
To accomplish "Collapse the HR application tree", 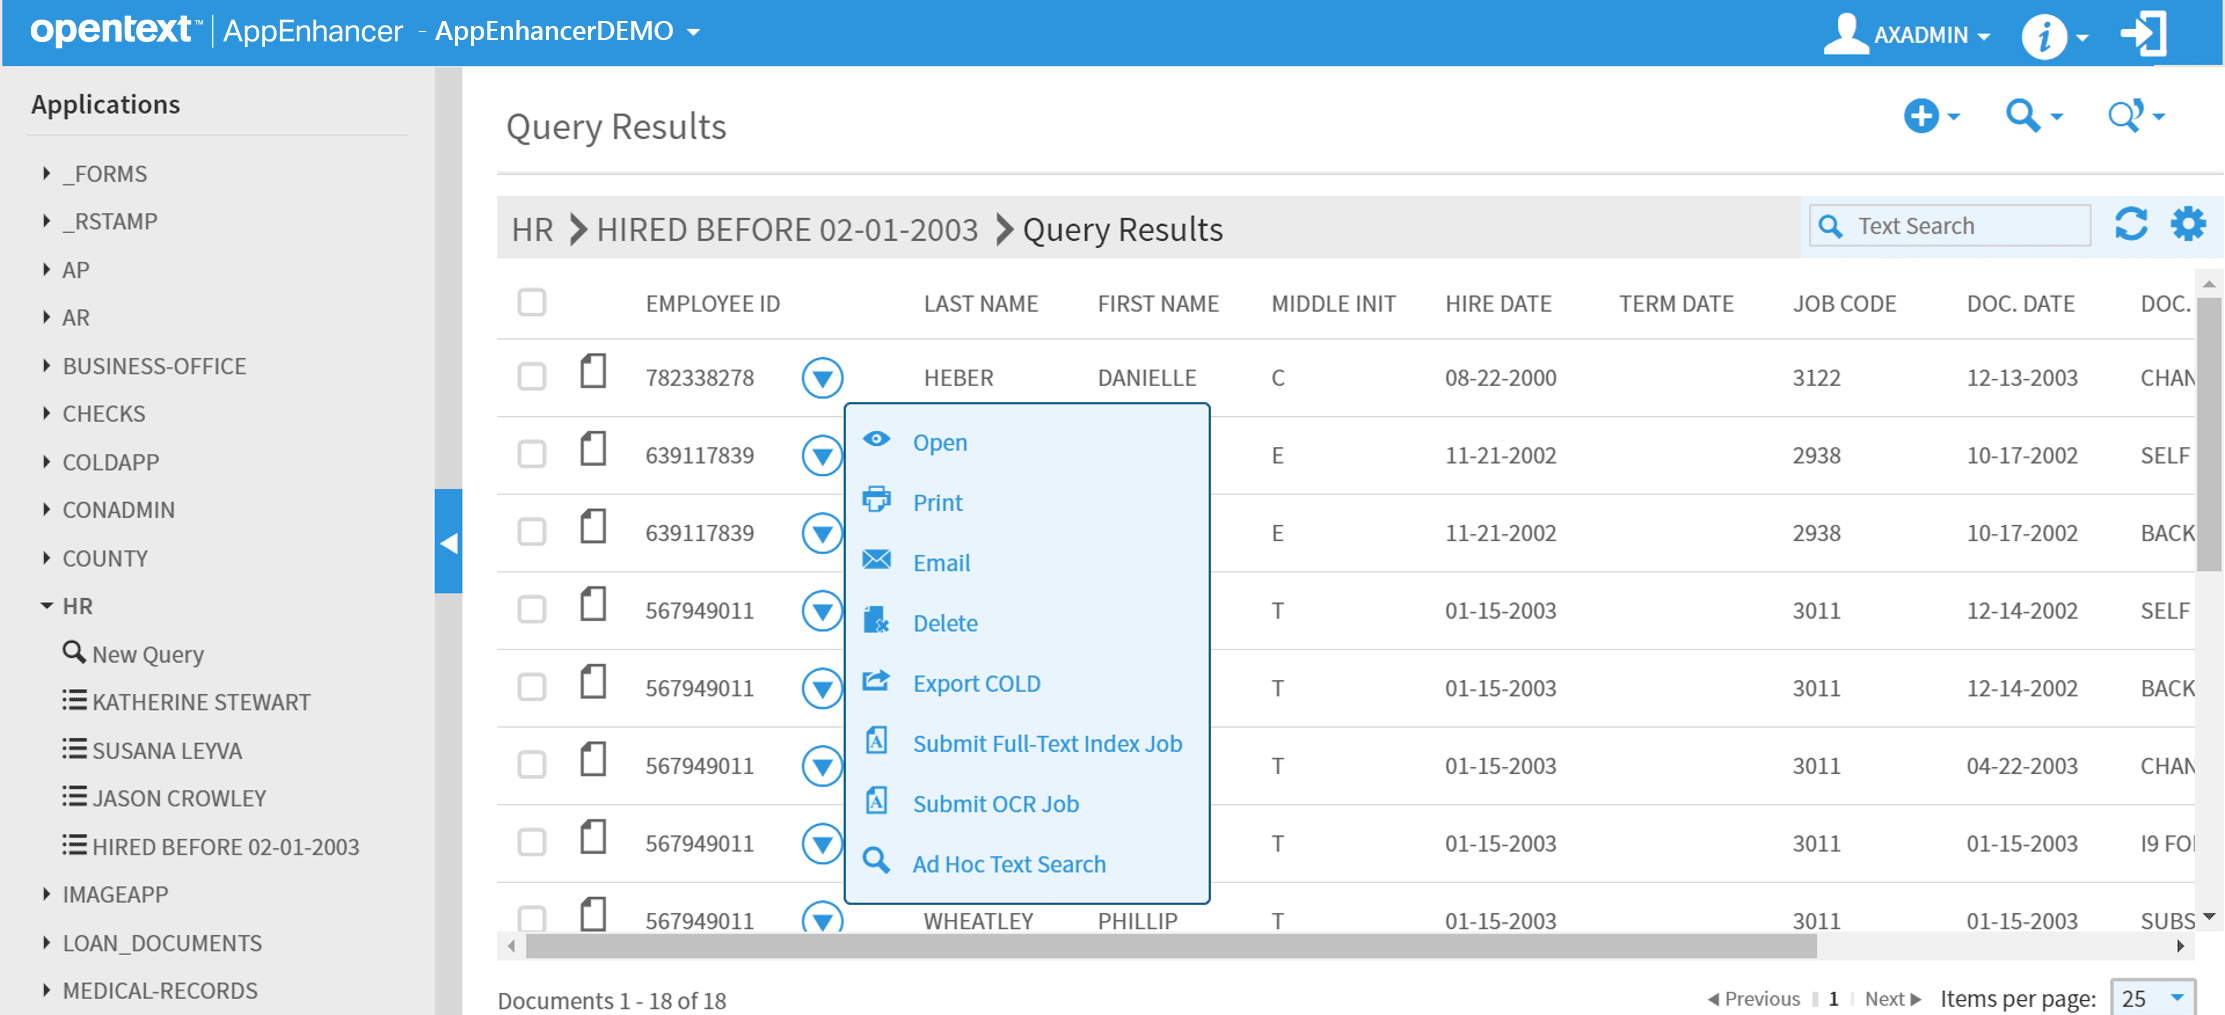I will point(46,604).
